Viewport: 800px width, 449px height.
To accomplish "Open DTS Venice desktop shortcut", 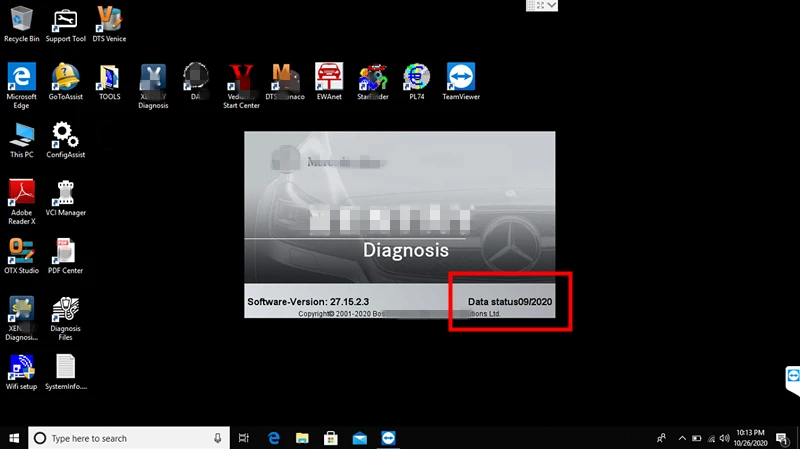I will [109, 23].
